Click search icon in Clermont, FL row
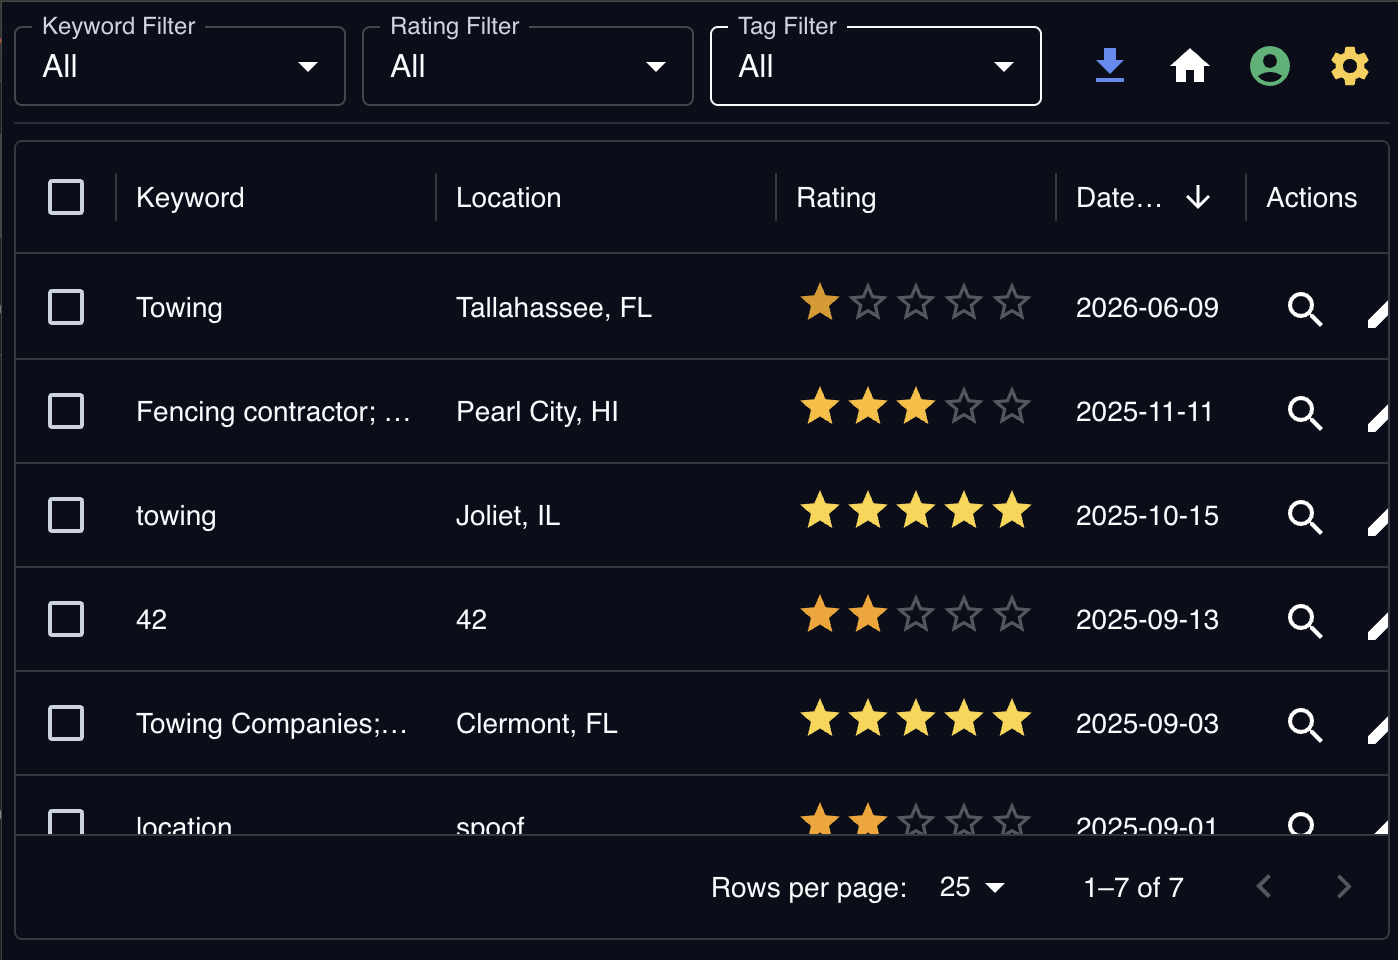The width and height of the screenshot is (1398, 960). pos(1305,725)
